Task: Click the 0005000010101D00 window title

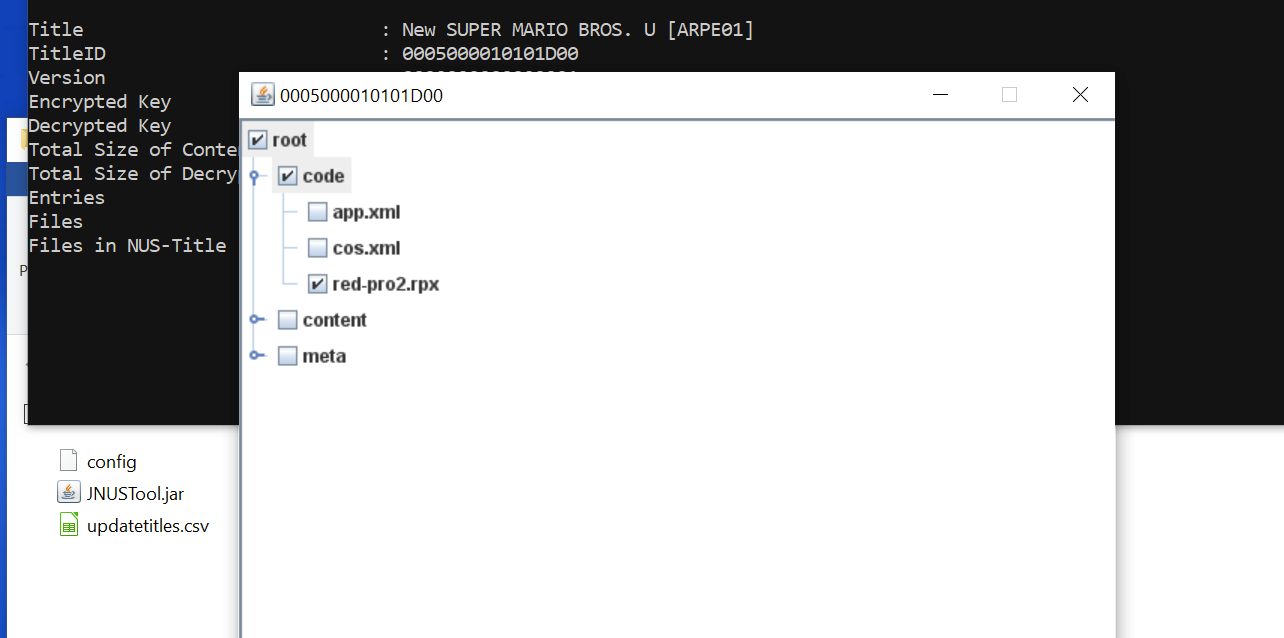Action: (361, 96)
